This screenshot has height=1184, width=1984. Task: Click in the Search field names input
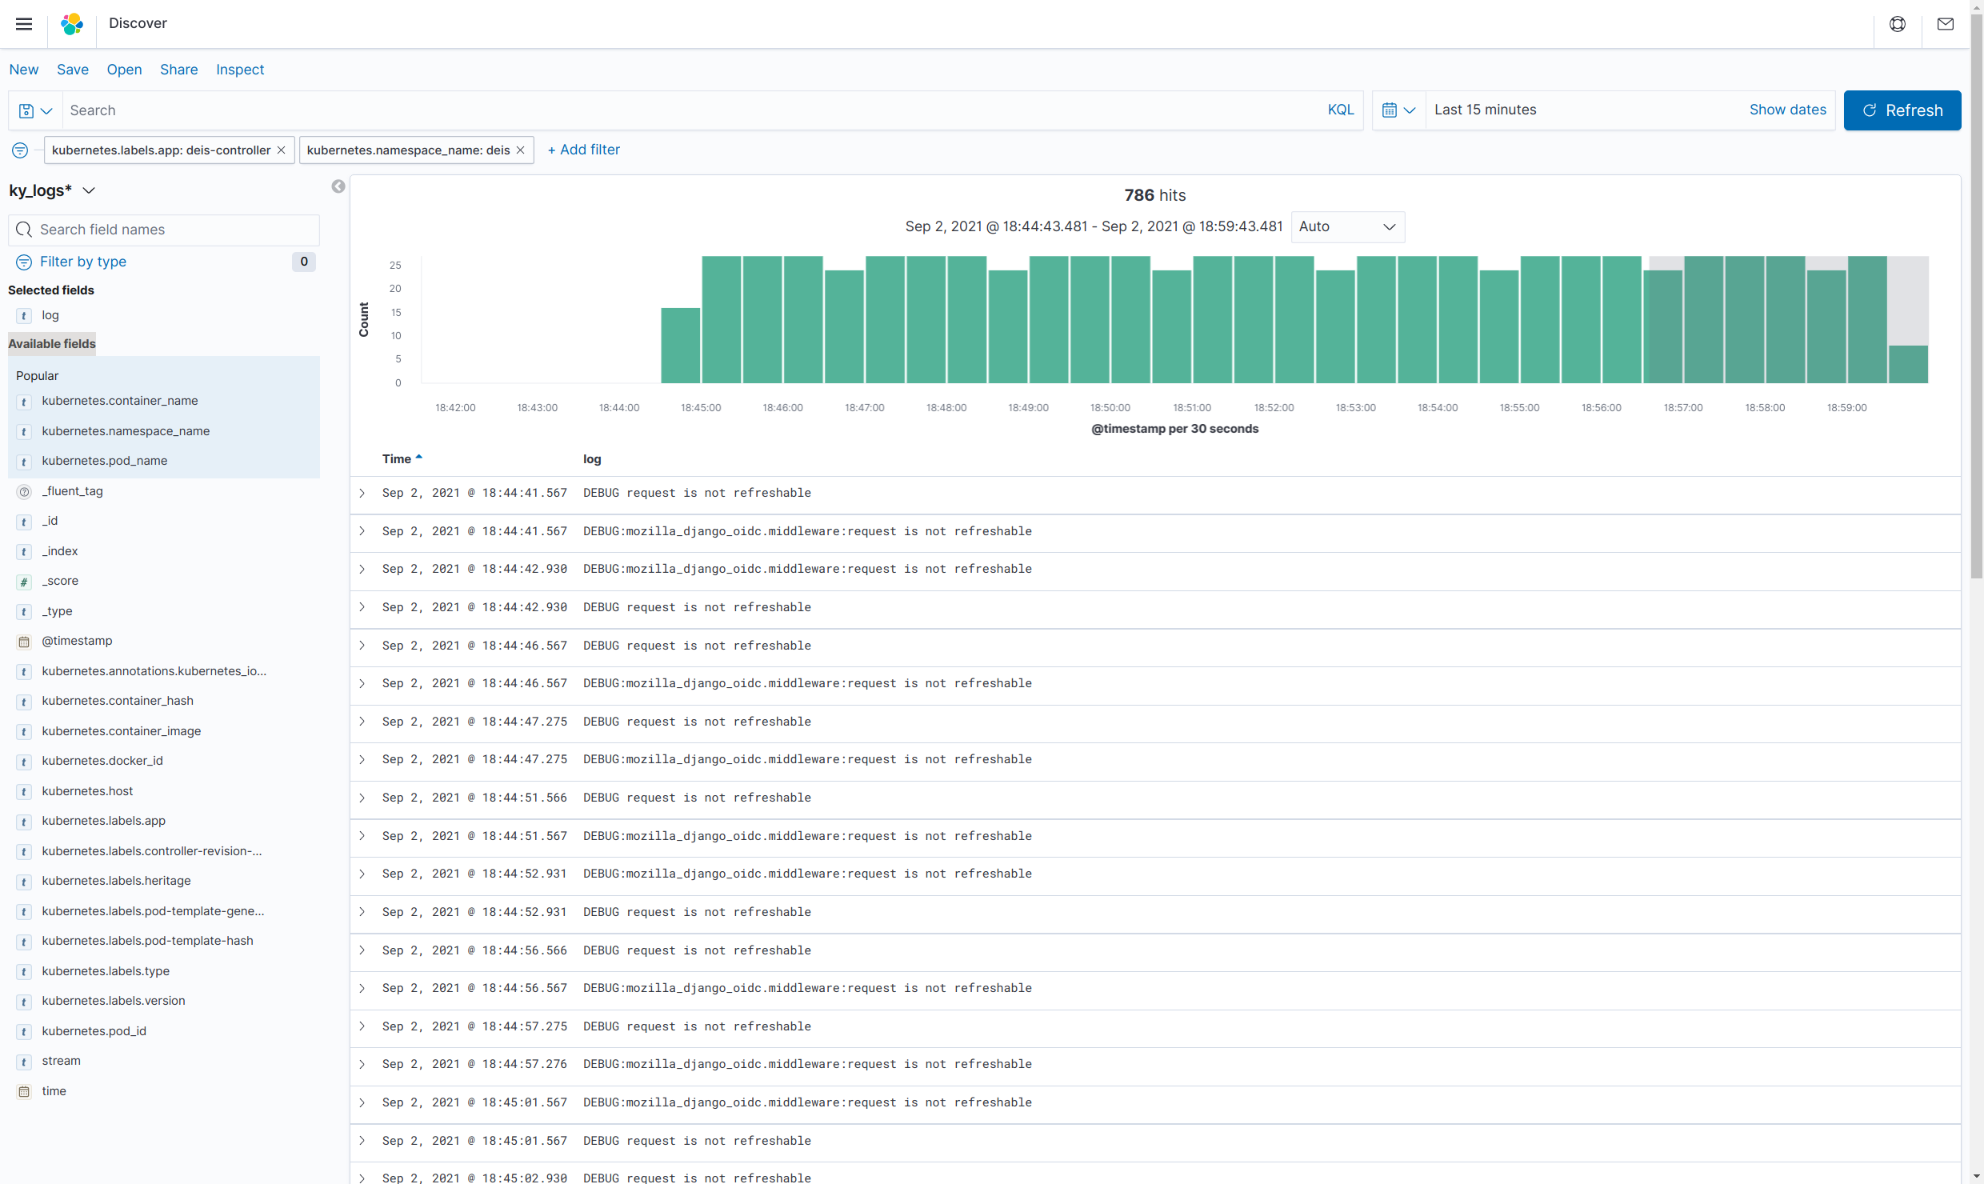tap(170, 230)
